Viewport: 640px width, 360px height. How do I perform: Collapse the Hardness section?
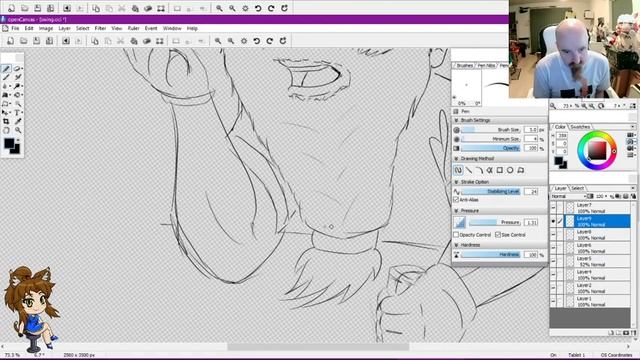456,245
